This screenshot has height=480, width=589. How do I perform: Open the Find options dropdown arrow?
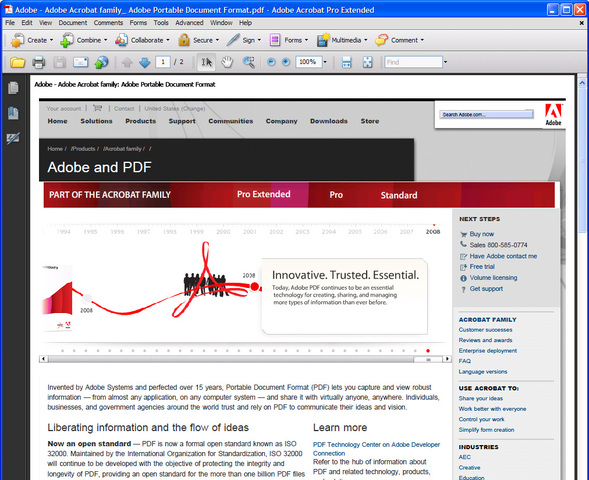(x=446, y=62)
